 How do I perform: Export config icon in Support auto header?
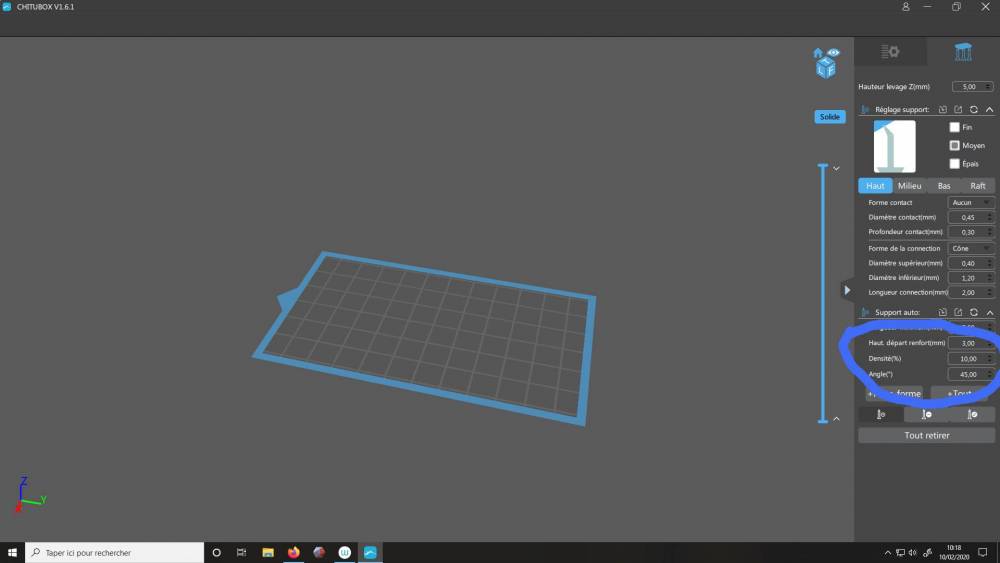(958, 312)
